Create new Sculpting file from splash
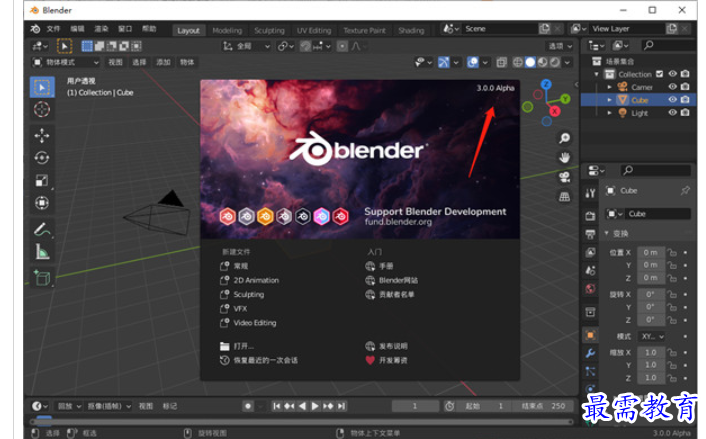Screen dimensions: 706x439 (x=242, y=294)
